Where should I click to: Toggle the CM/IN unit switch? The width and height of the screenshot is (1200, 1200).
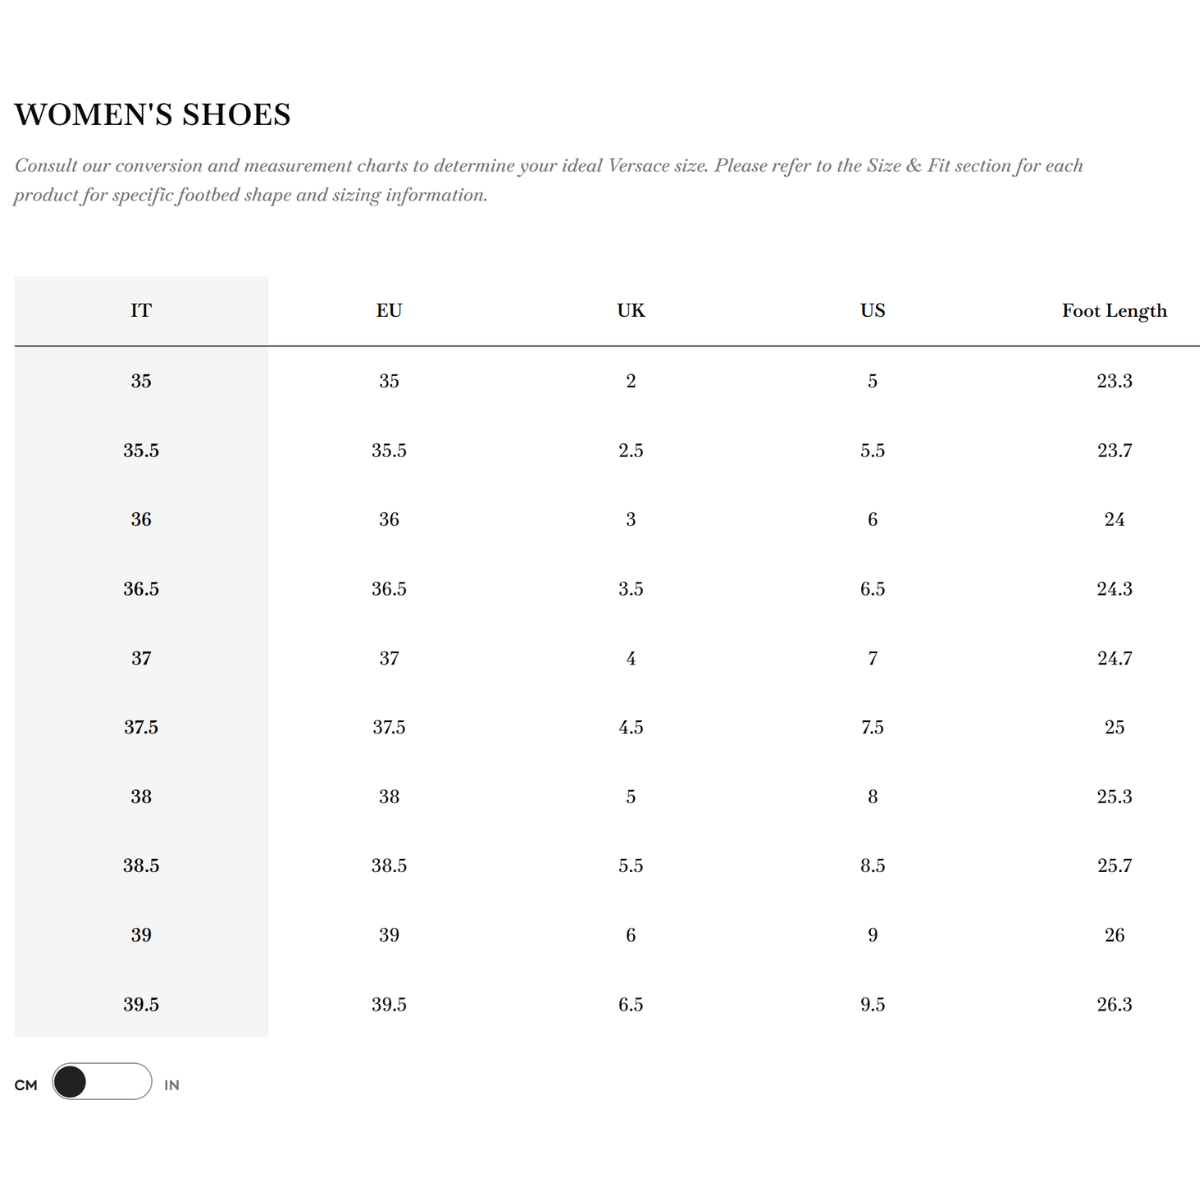(102, 1081)
